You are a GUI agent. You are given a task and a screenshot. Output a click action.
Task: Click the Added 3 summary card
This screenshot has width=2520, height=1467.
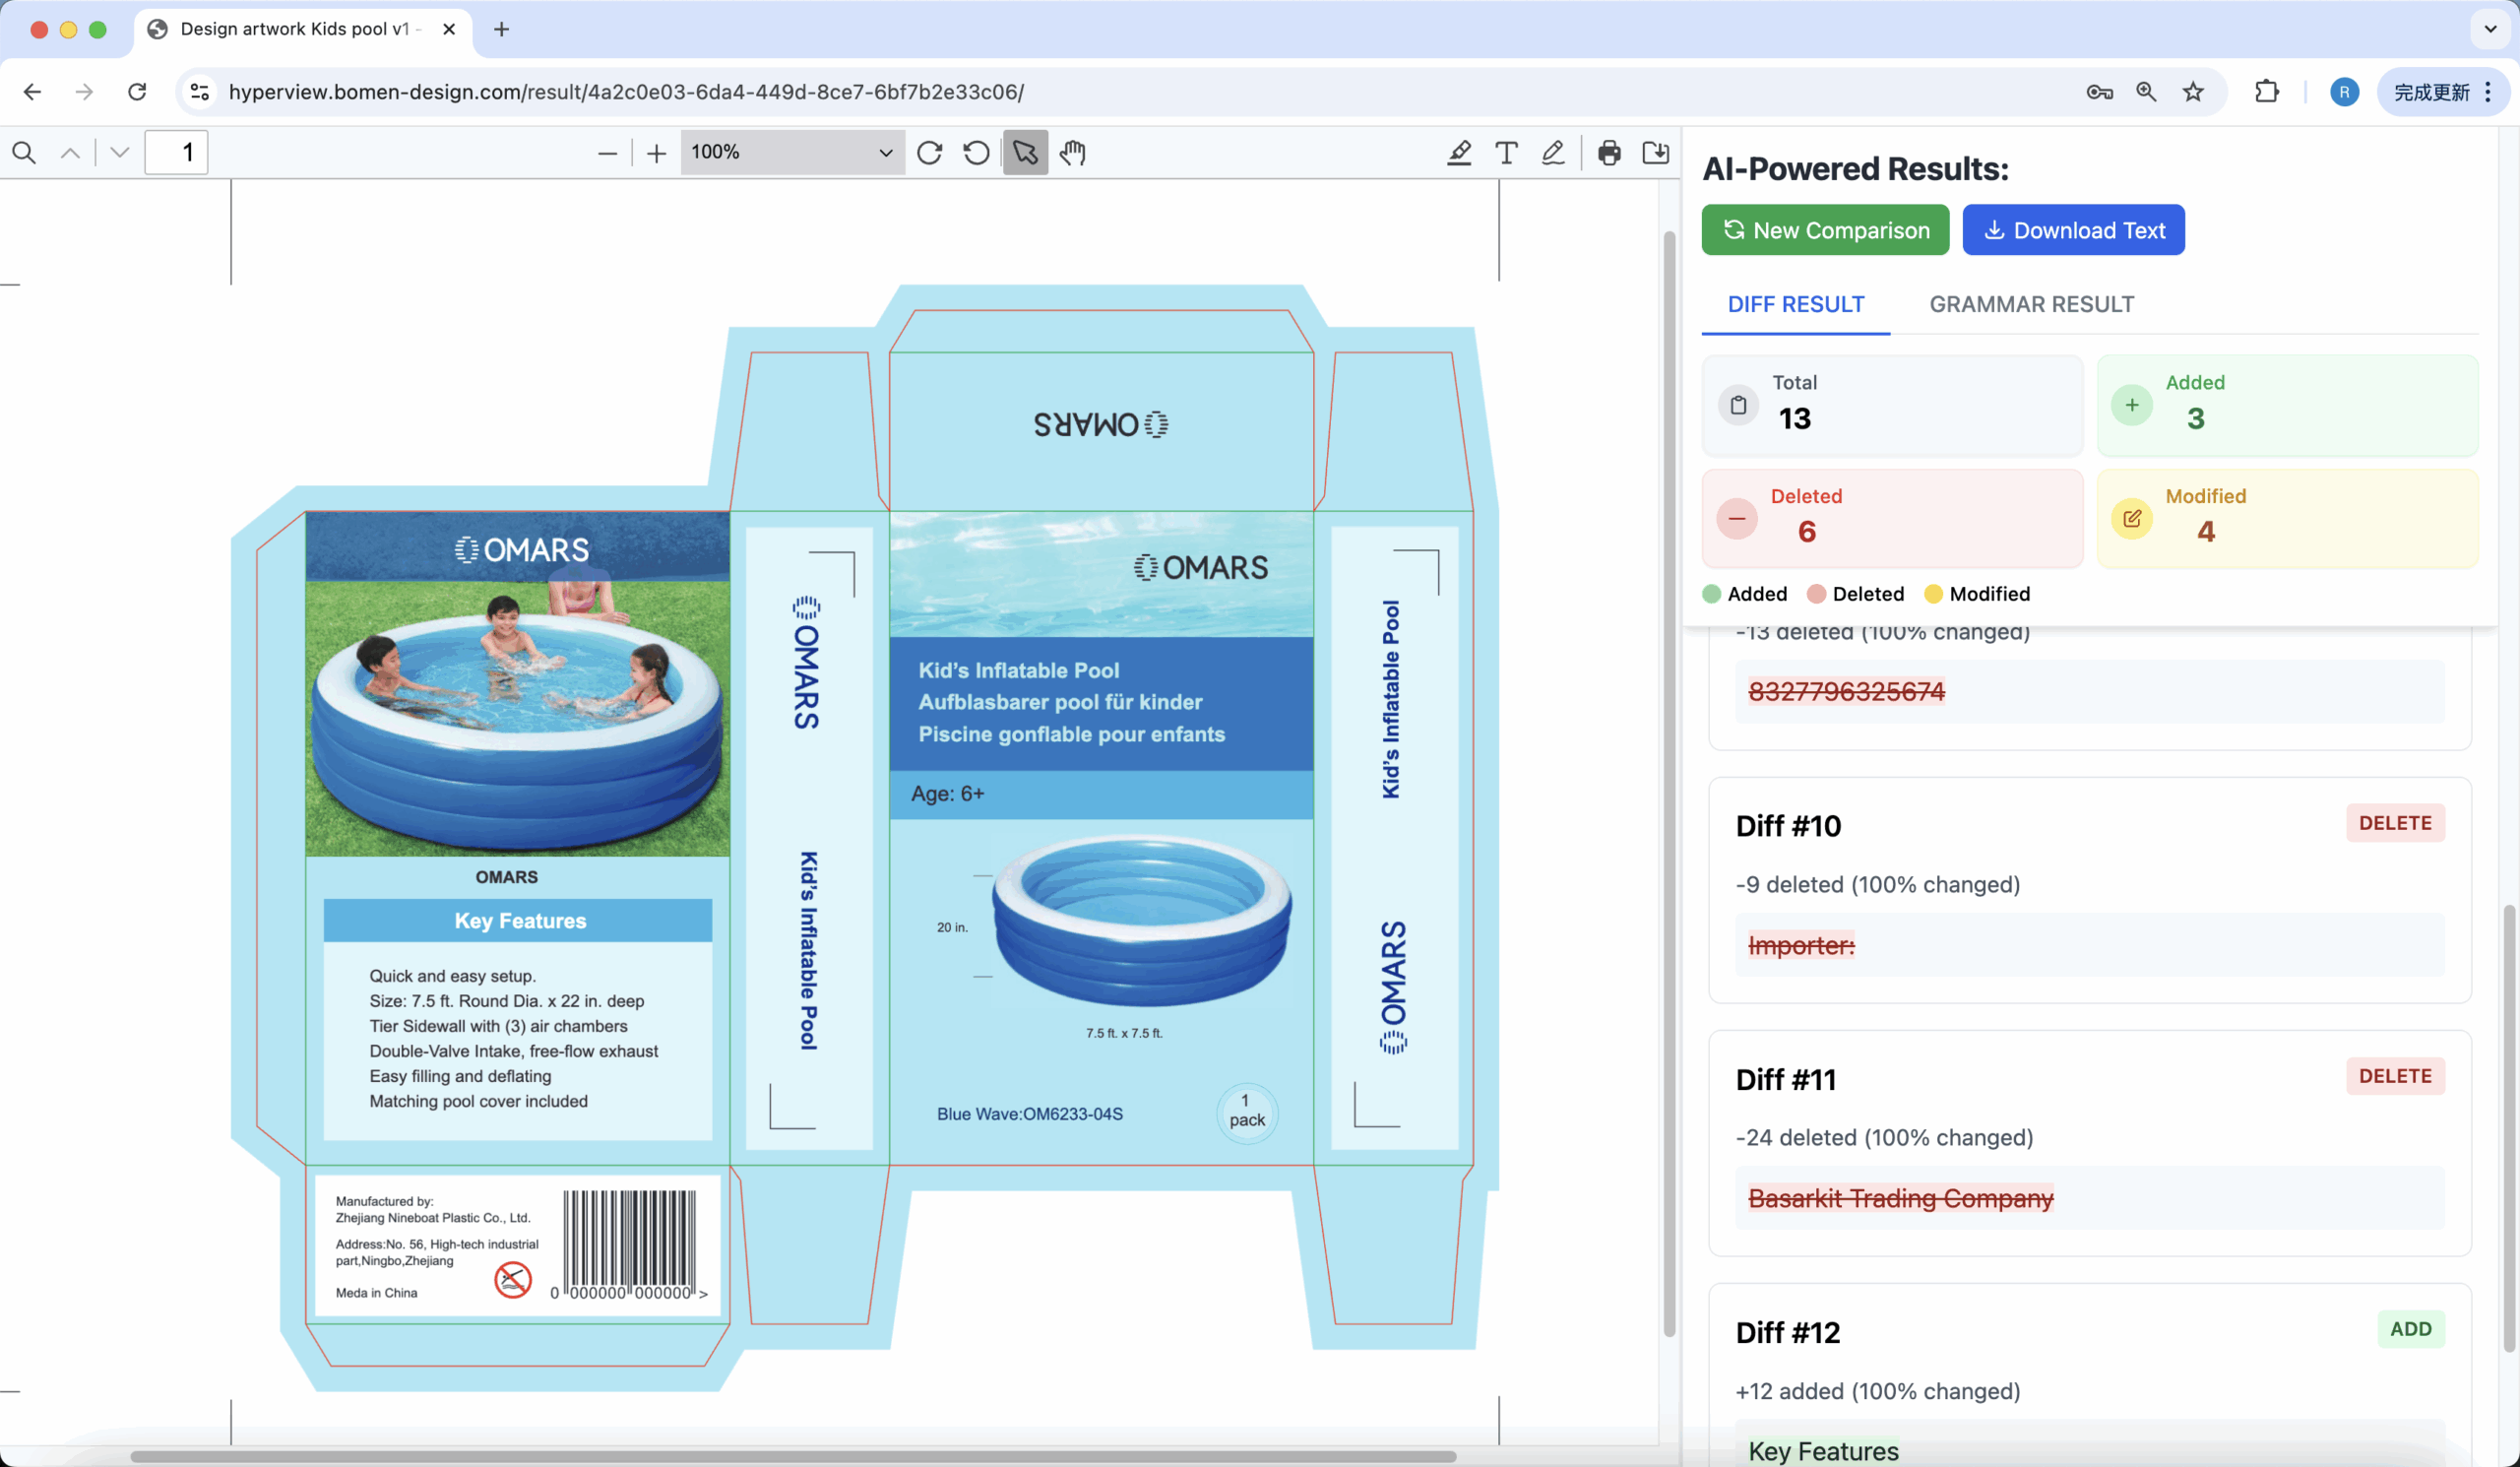point(2287,405)
